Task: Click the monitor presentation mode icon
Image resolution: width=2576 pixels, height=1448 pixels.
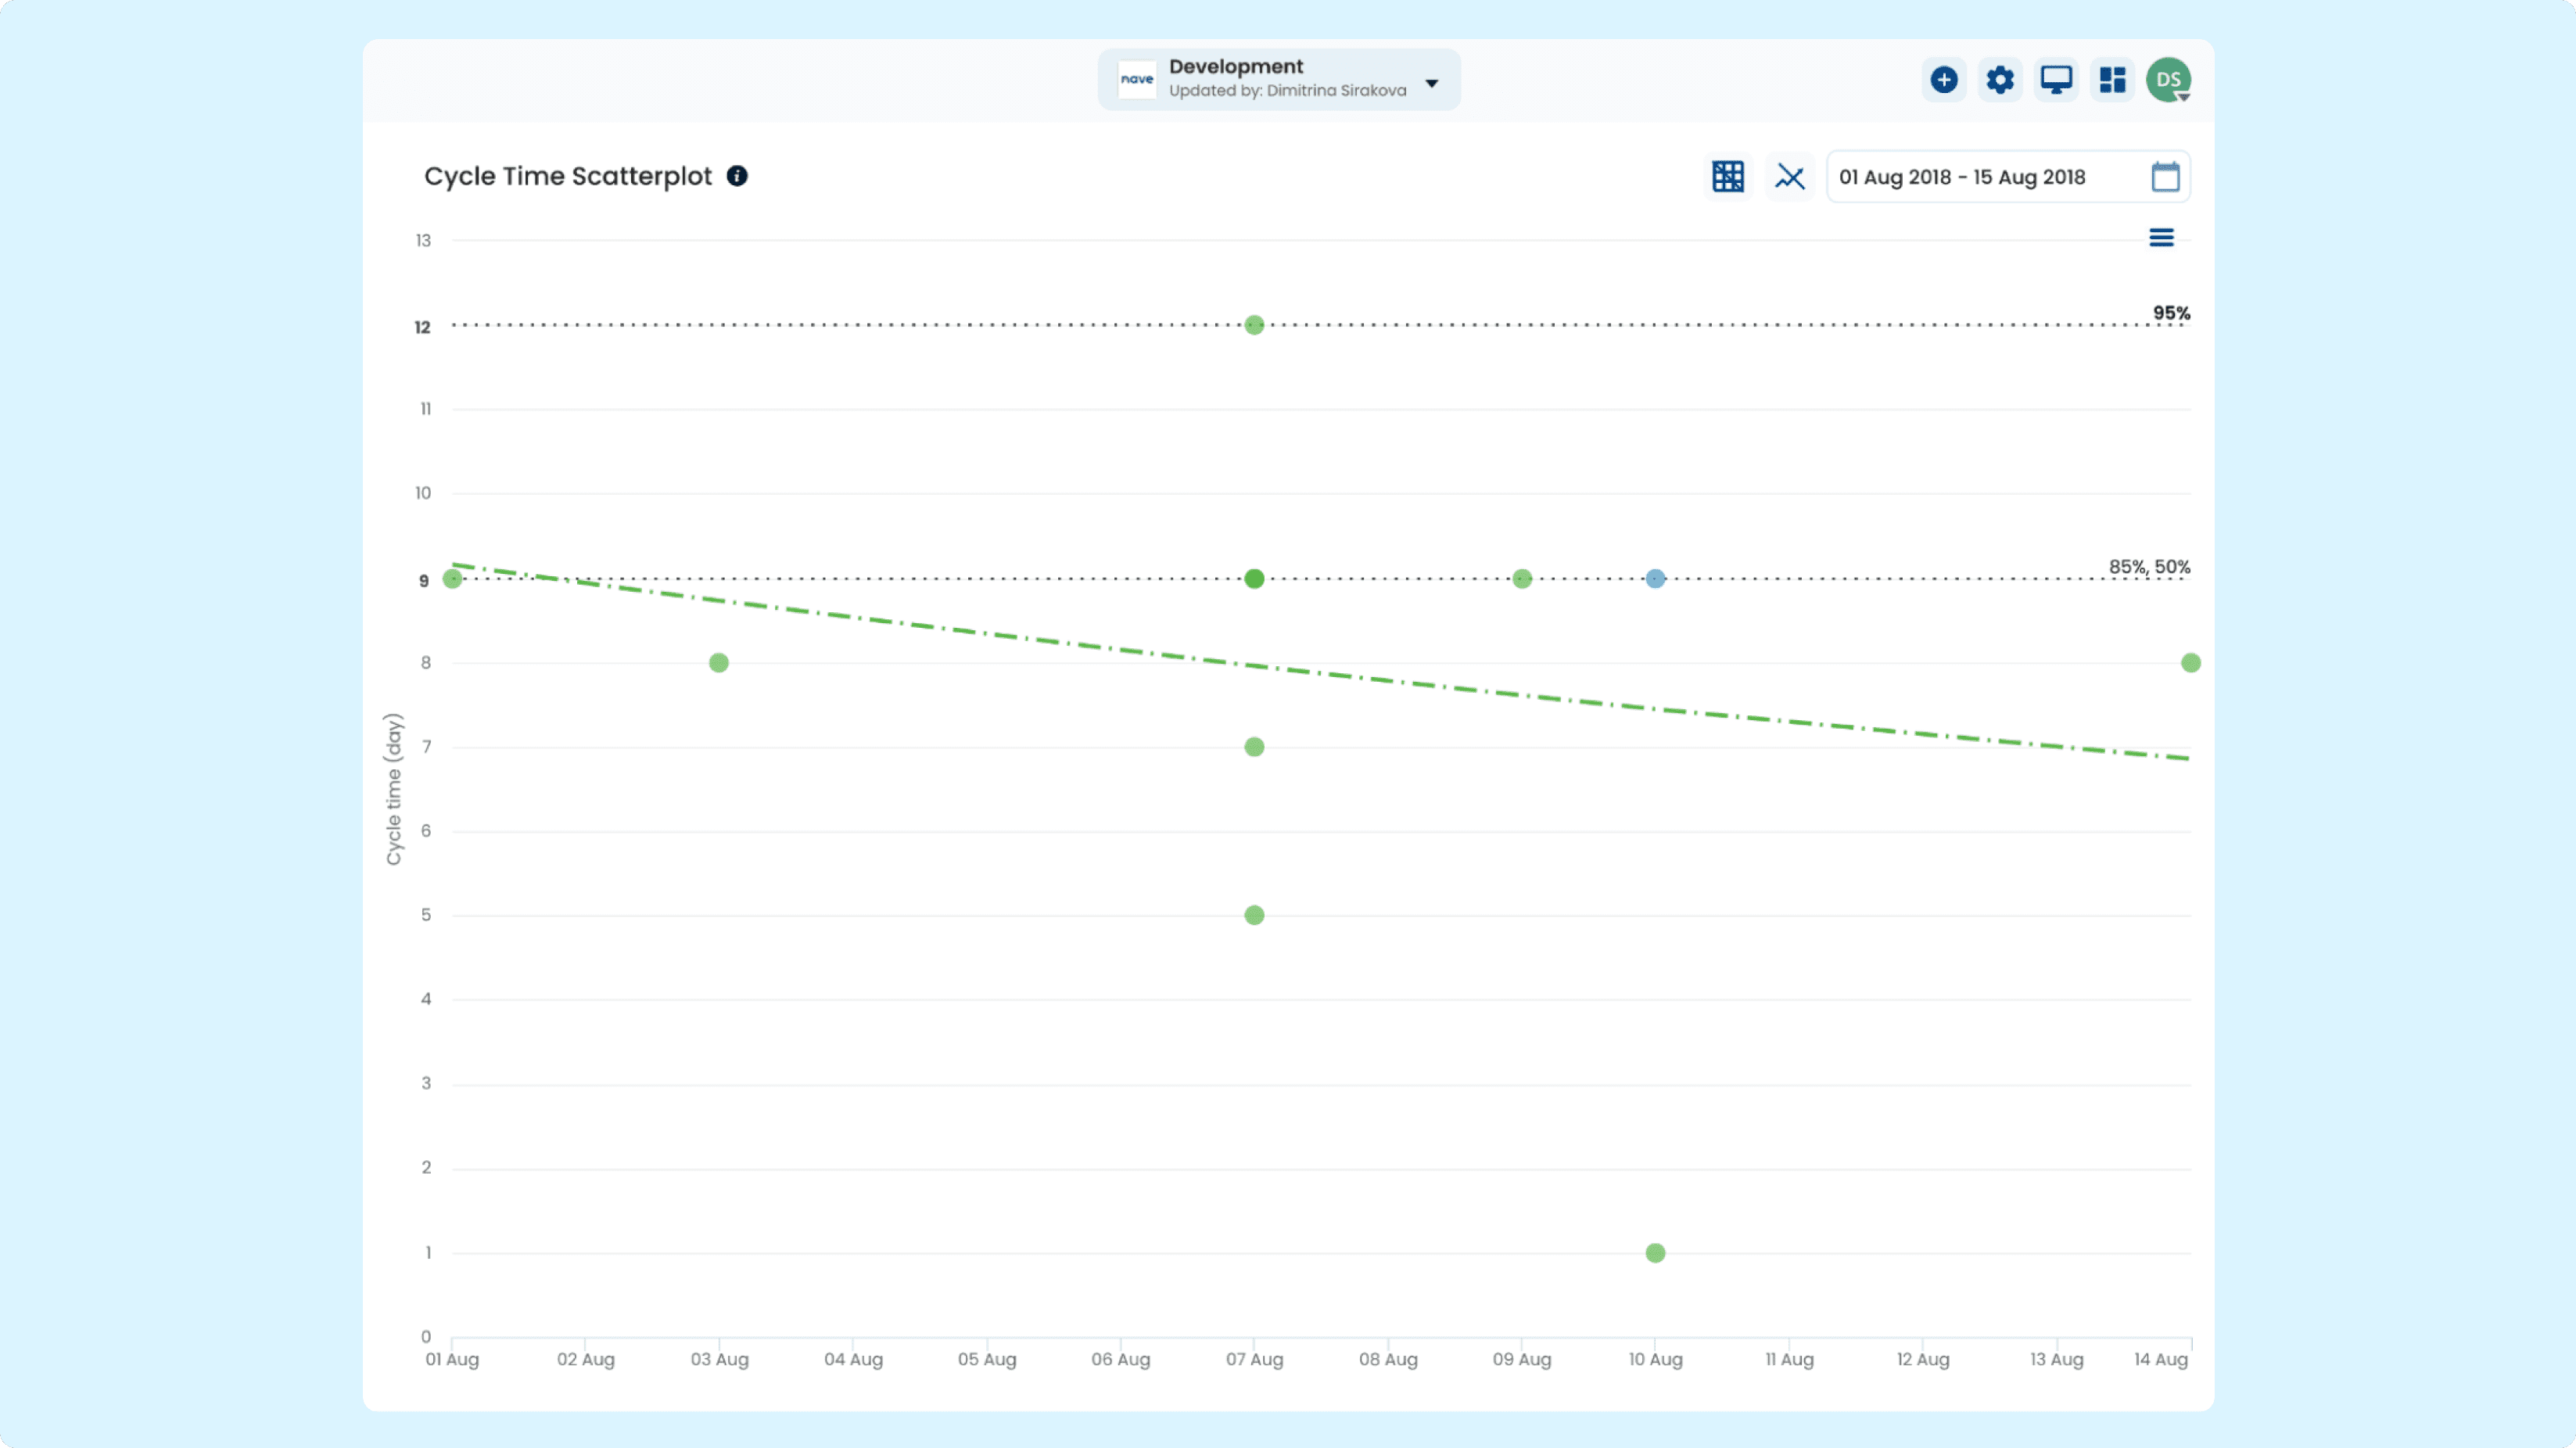Action: click(2056, 80)
